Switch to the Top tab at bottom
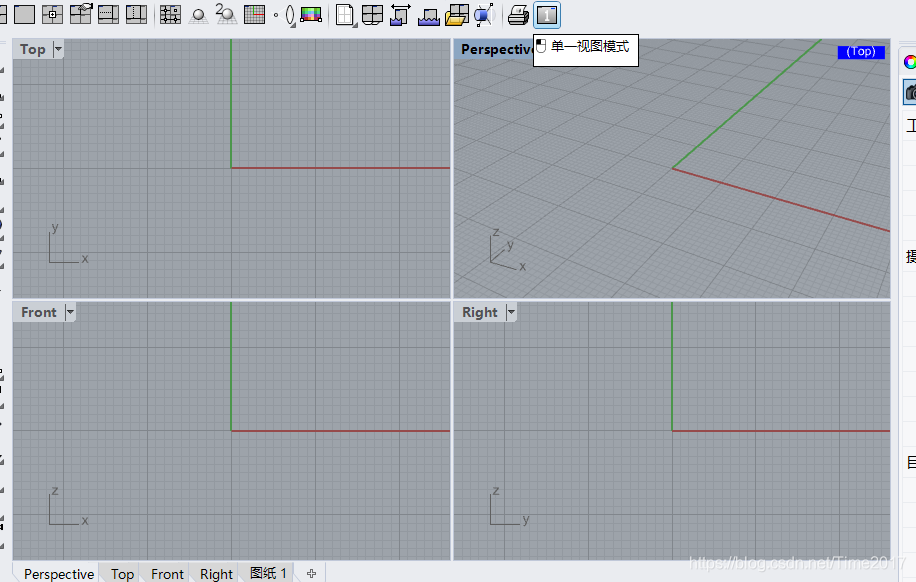This screenshot has width=916, height=582. [122, 574]
